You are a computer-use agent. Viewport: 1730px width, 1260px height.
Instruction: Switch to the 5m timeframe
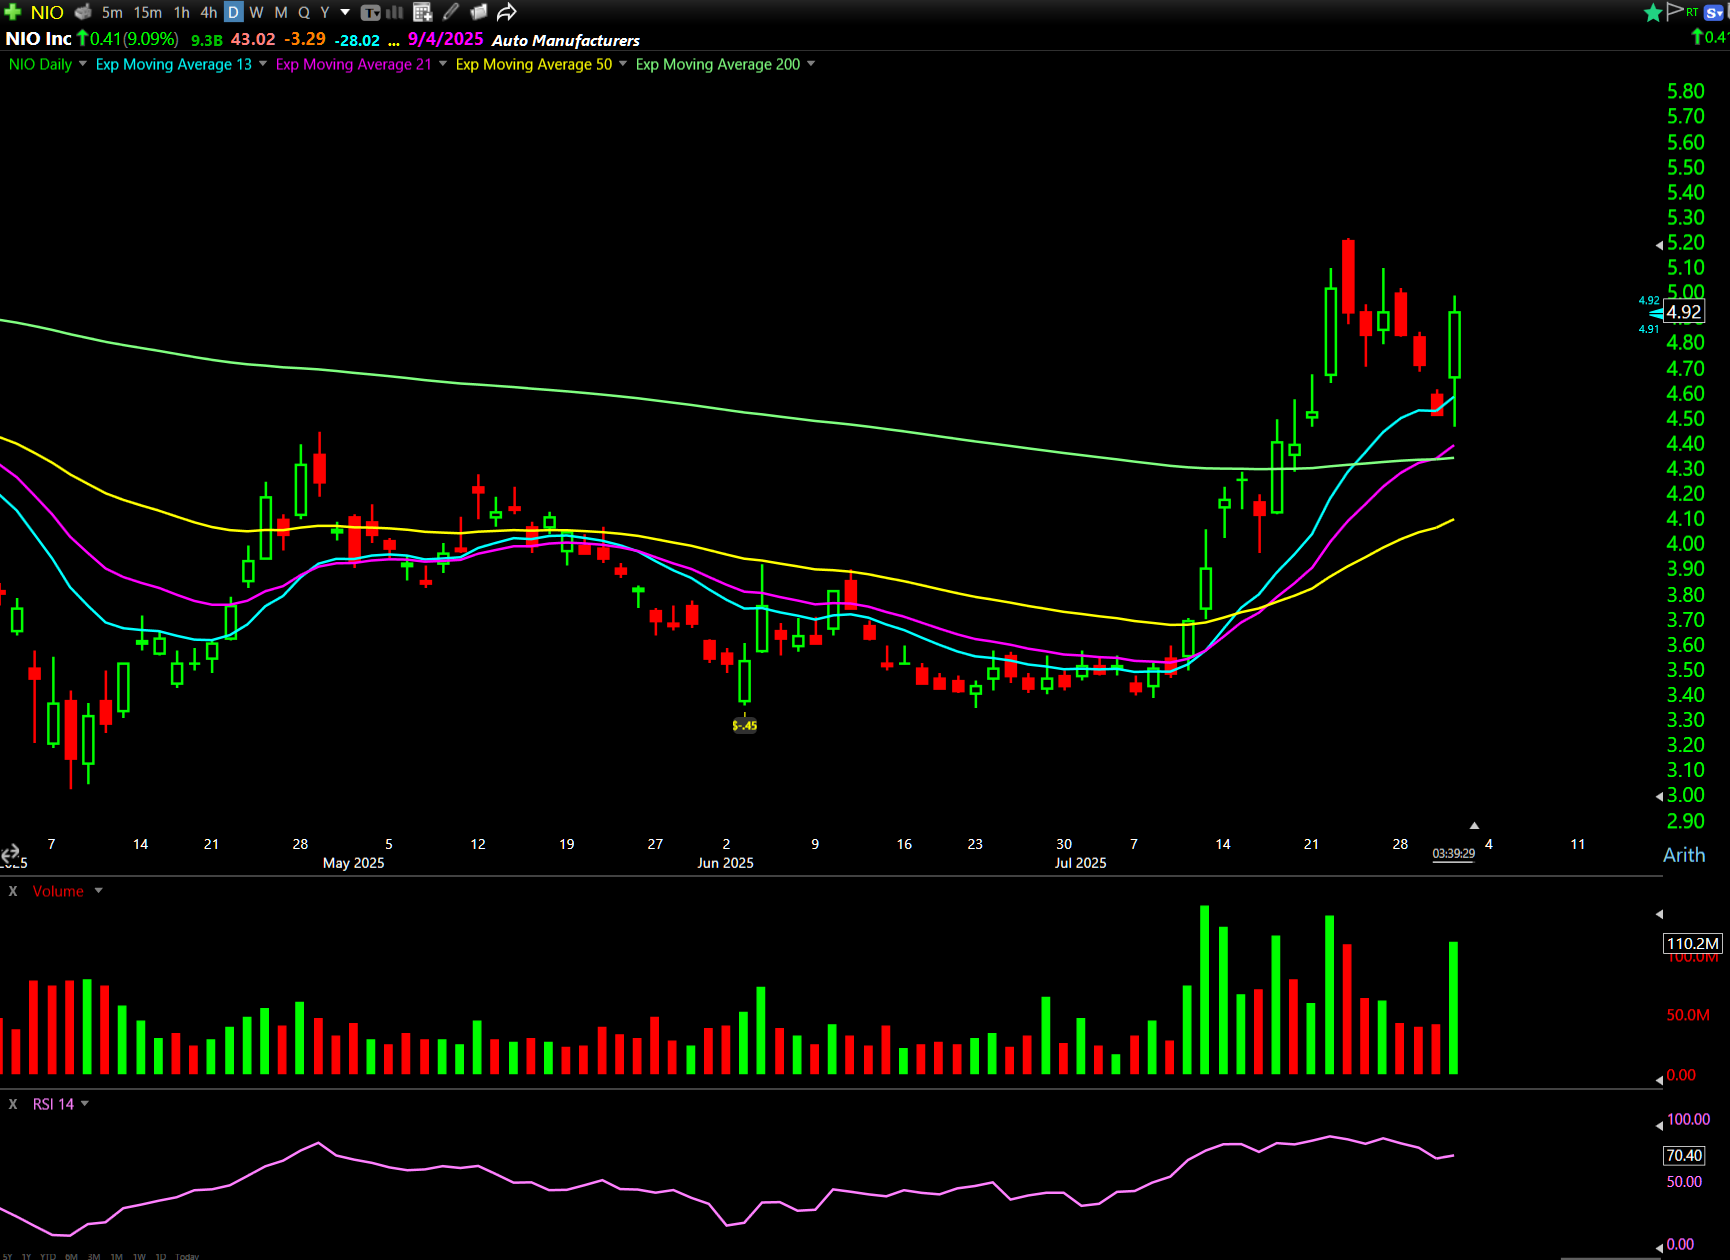112,12
